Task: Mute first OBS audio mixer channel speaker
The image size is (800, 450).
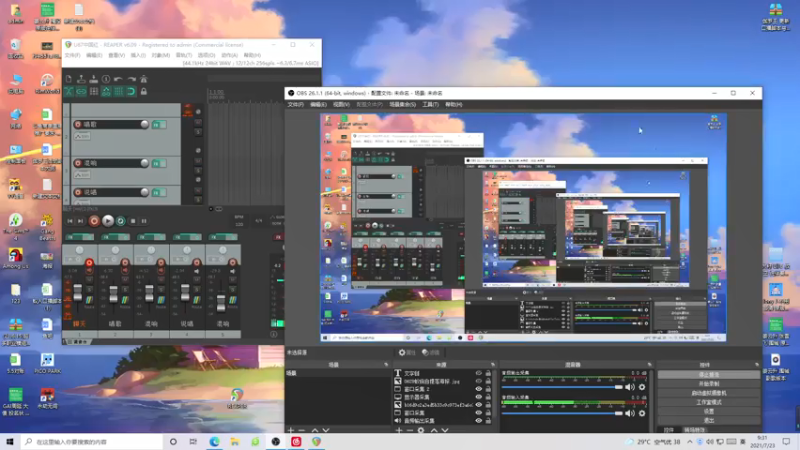Action: coord(630,387)
